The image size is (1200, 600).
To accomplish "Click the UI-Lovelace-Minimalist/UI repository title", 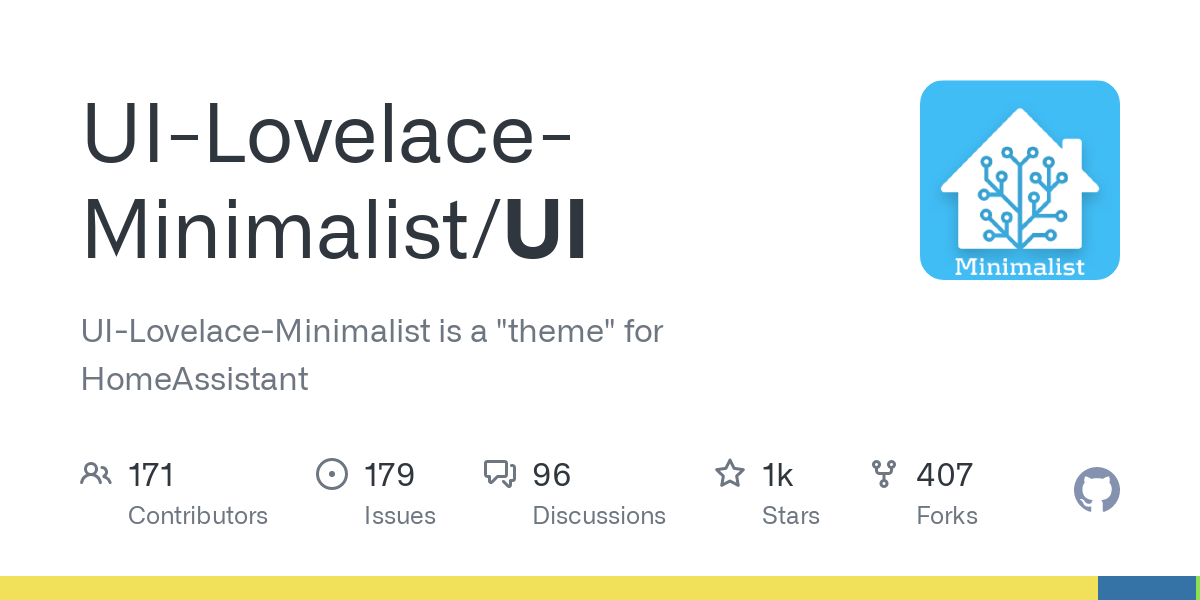I will 336,183.
